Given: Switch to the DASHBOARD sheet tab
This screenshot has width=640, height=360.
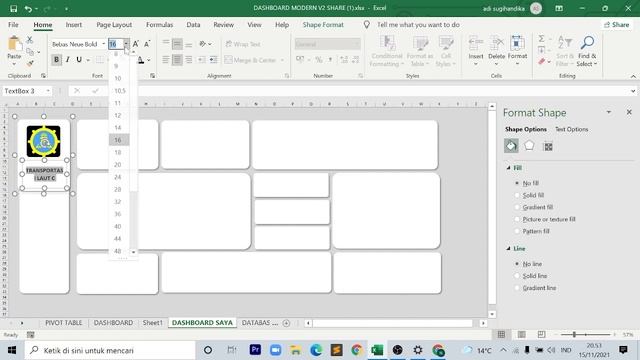Looking at the screenshot, I should 113,323.
